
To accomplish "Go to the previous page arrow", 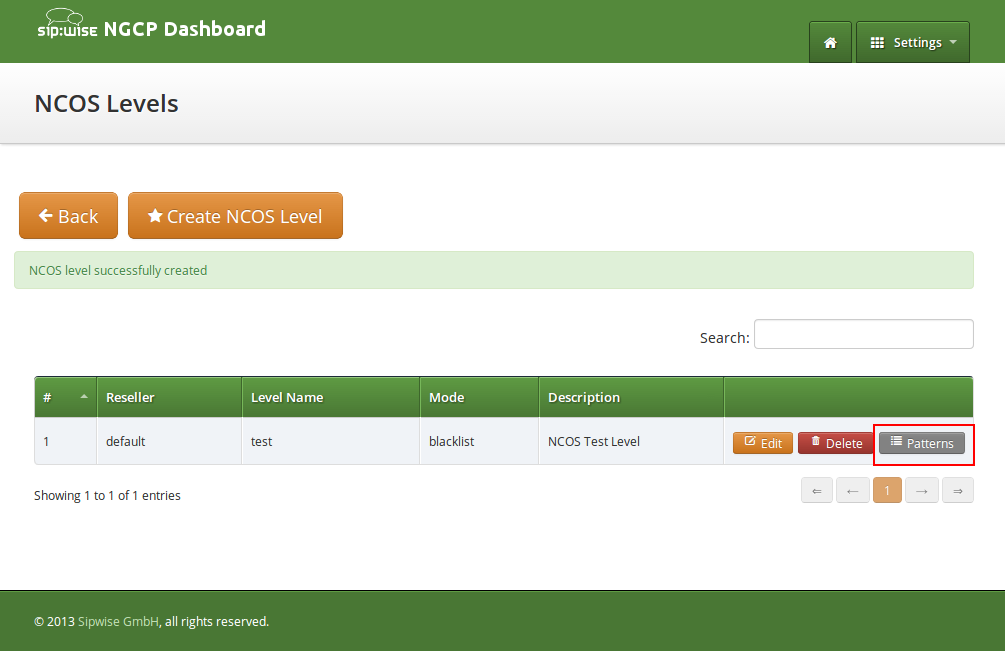I will tap(852, 491).
